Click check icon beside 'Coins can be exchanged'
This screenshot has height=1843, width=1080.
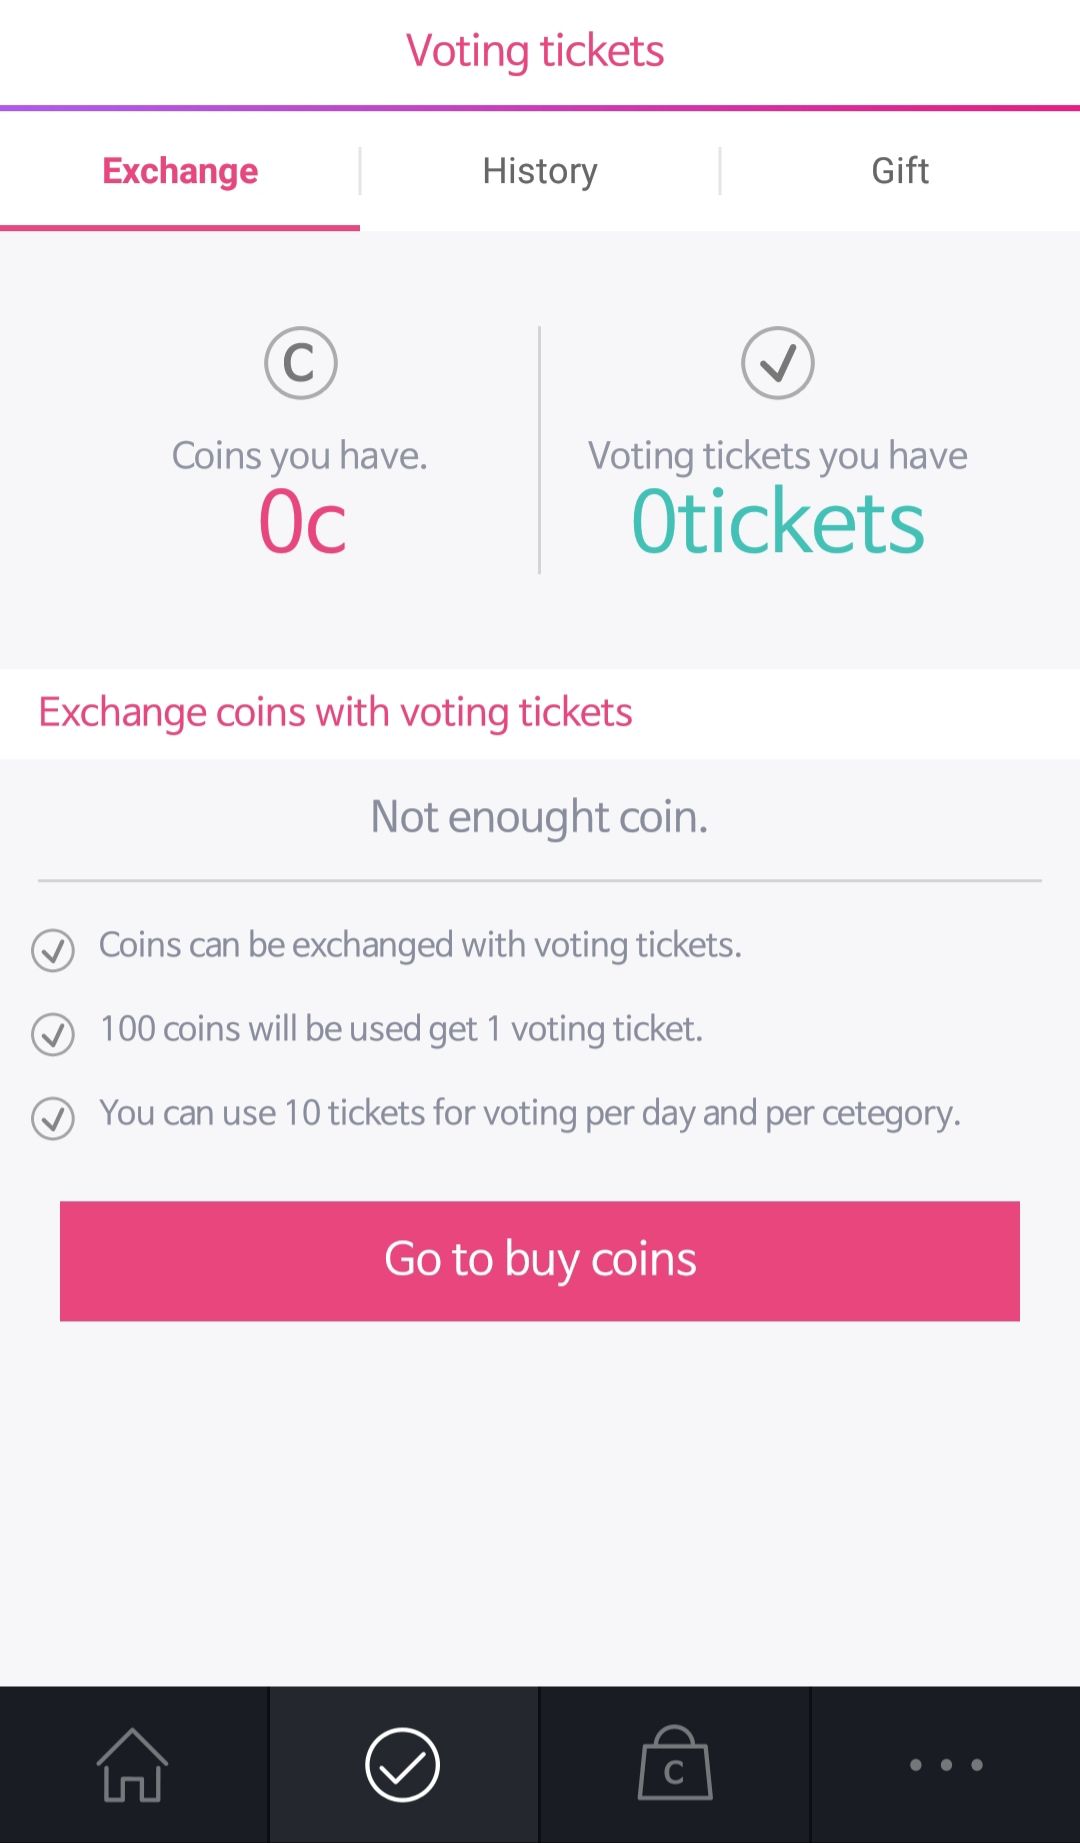(53, 950)
